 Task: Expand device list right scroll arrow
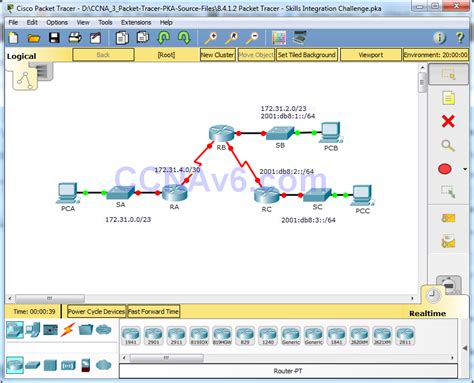click(x=452, y=358)
